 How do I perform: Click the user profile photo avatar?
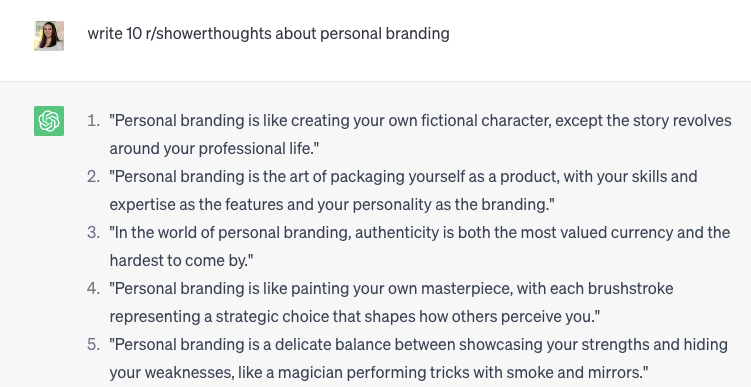(49, 36)
